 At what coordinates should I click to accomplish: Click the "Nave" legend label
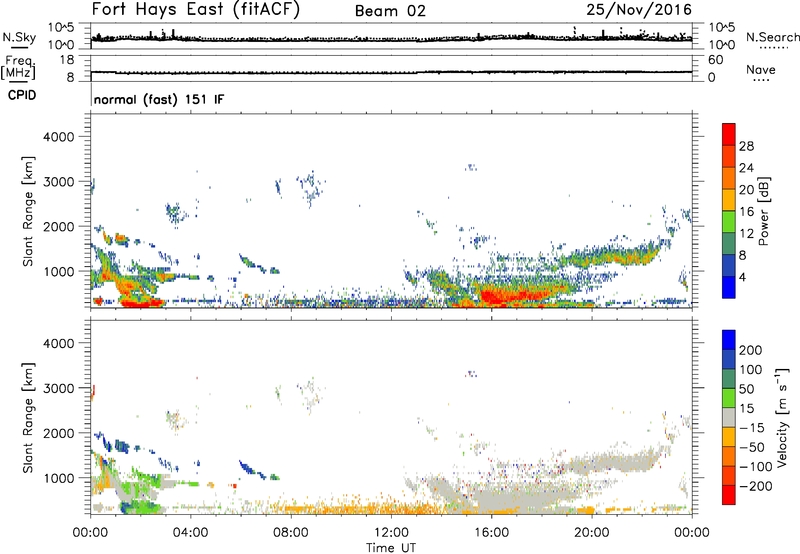tap(761, 69)
